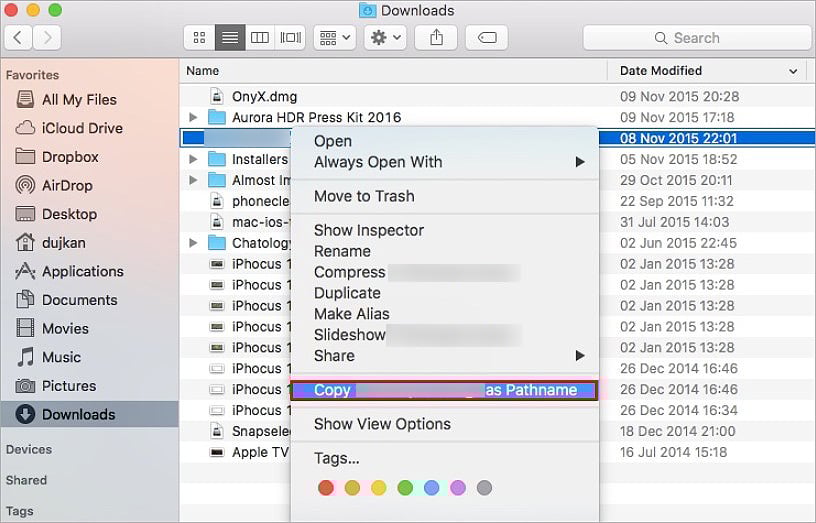Apply the red tag color

point(326,488)
